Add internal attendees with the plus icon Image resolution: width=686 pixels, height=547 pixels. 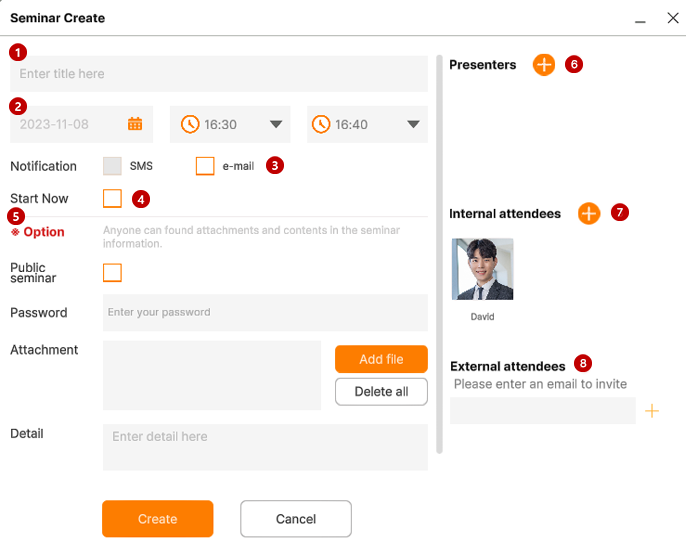click(x=589, y=214)
